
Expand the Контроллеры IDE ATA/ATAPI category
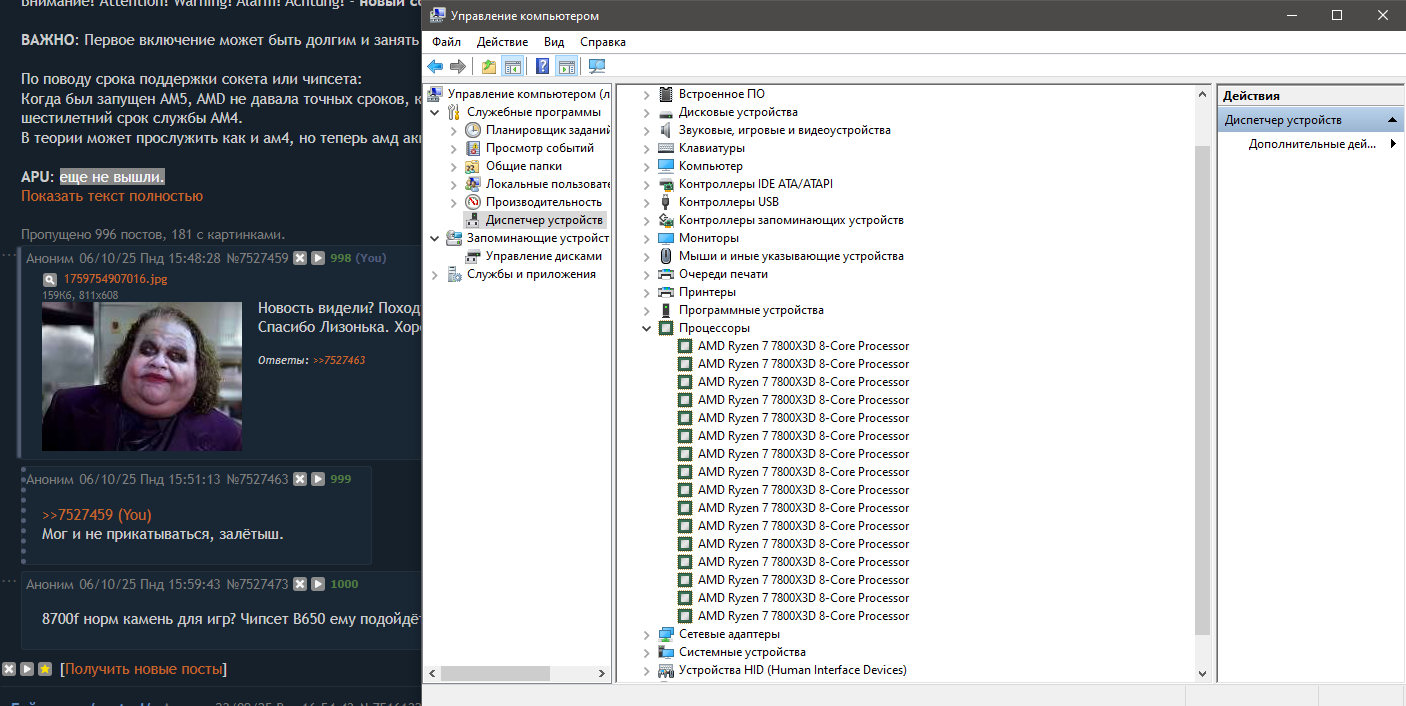pyautogui.click(x=646, y=184)
